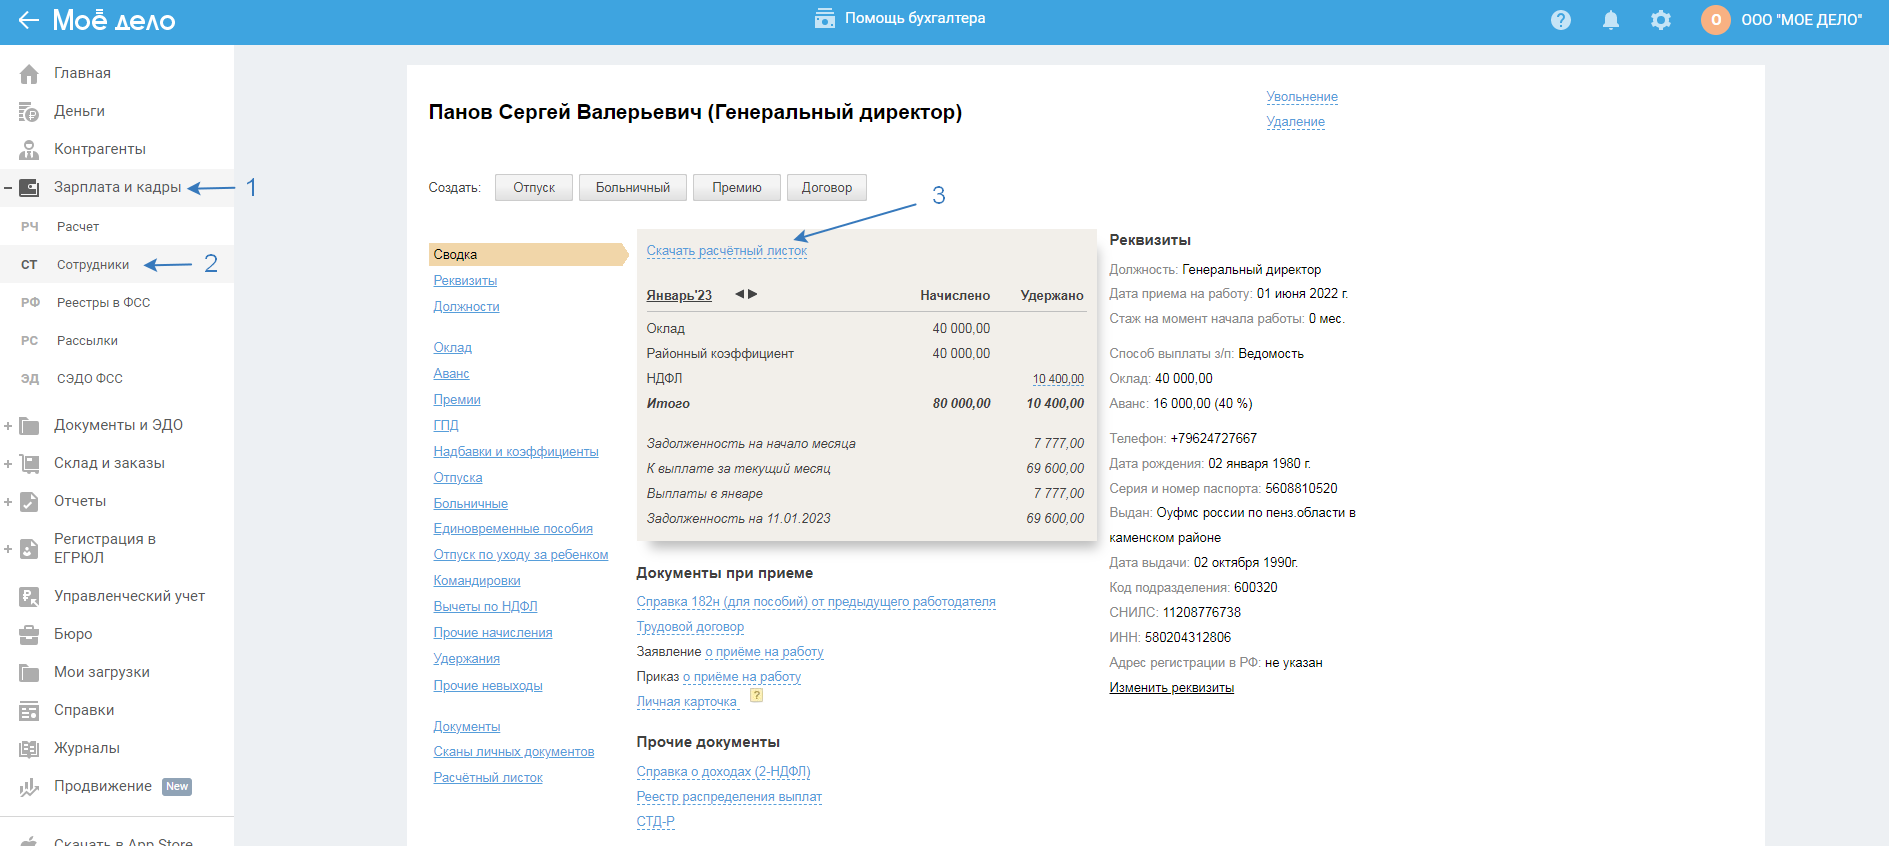This screenshot has width=1889, height=846.
Task: Click the back arrow in header
Action: click(x=28, y=20)
